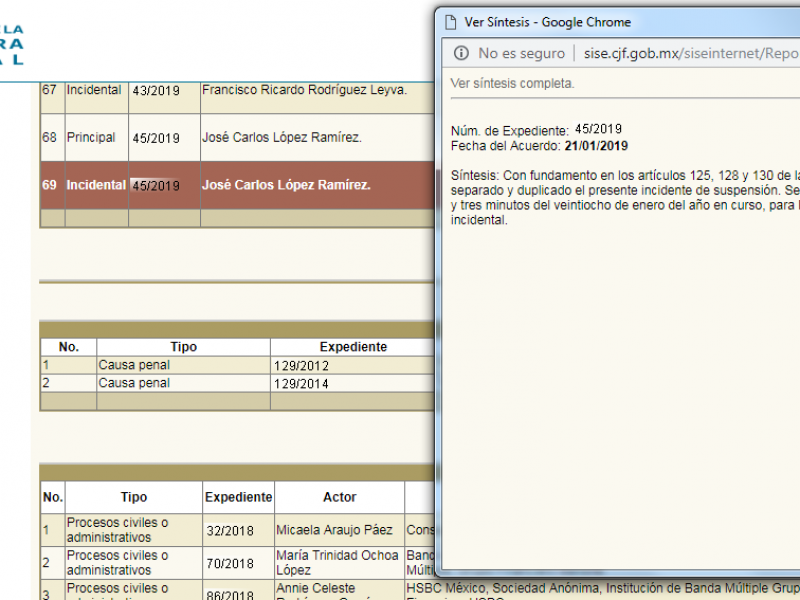Viewport: 800px width, 600px height.
Task: Click "Incidental" in row 67
Action: (x=94, y=90)
